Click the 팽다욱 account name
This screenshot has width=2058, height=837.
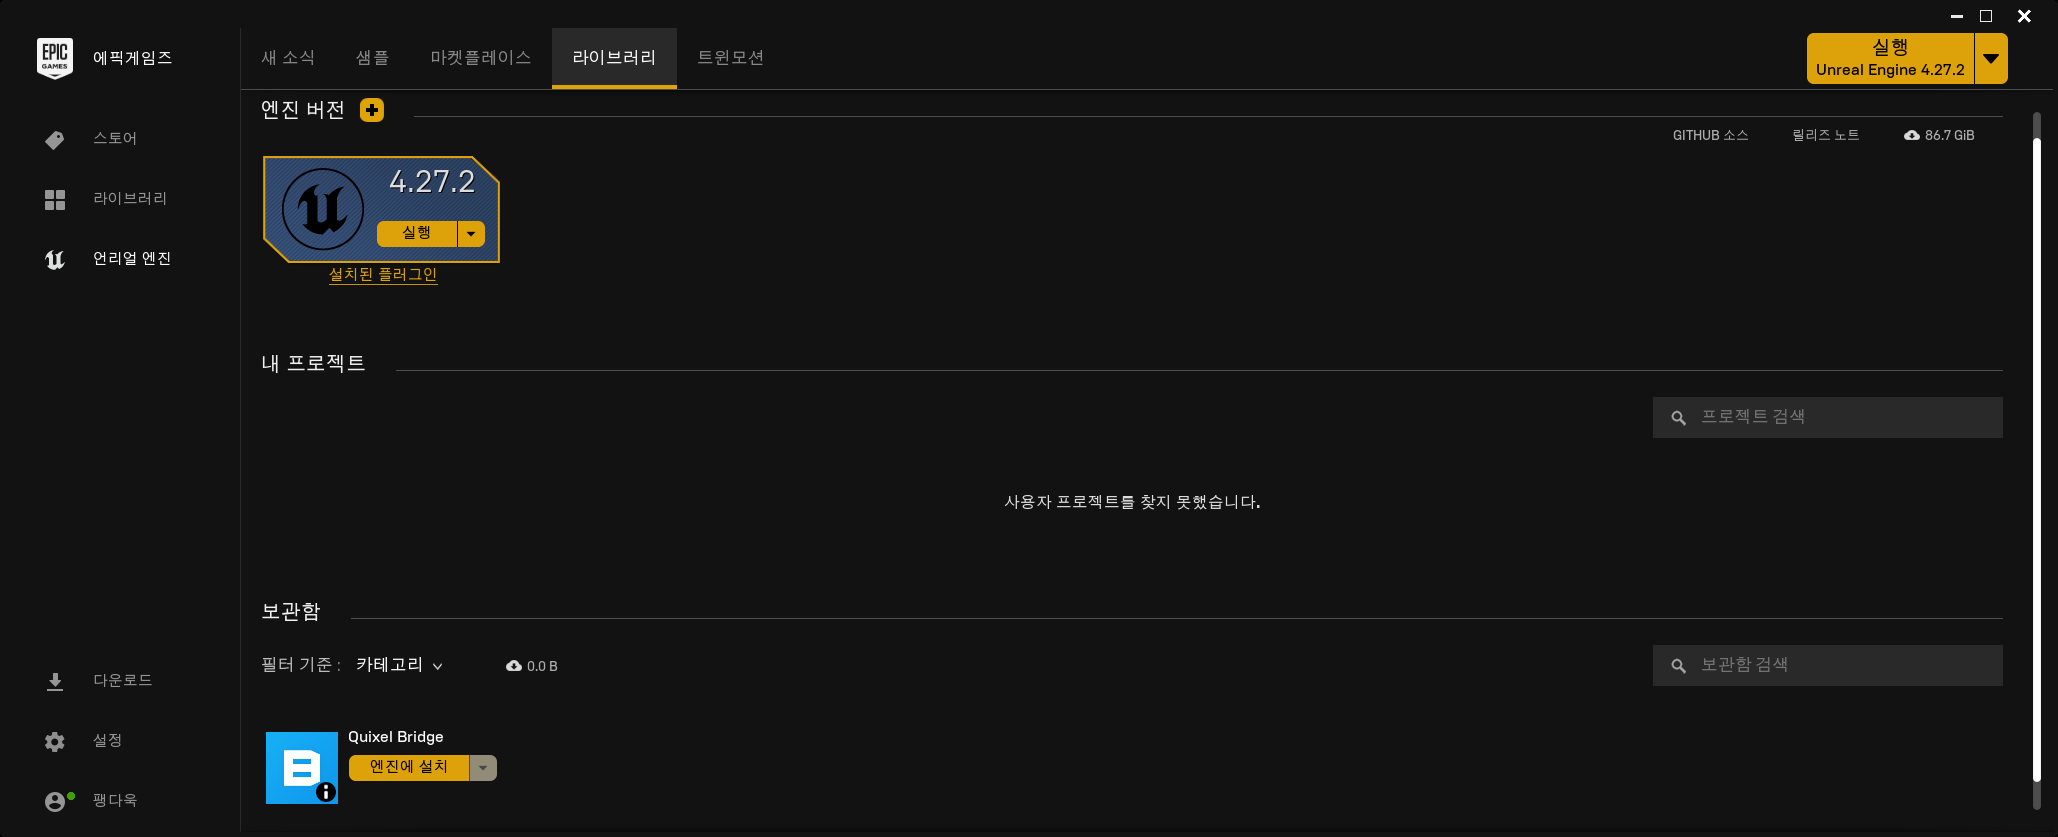click(x=115, y=800)
